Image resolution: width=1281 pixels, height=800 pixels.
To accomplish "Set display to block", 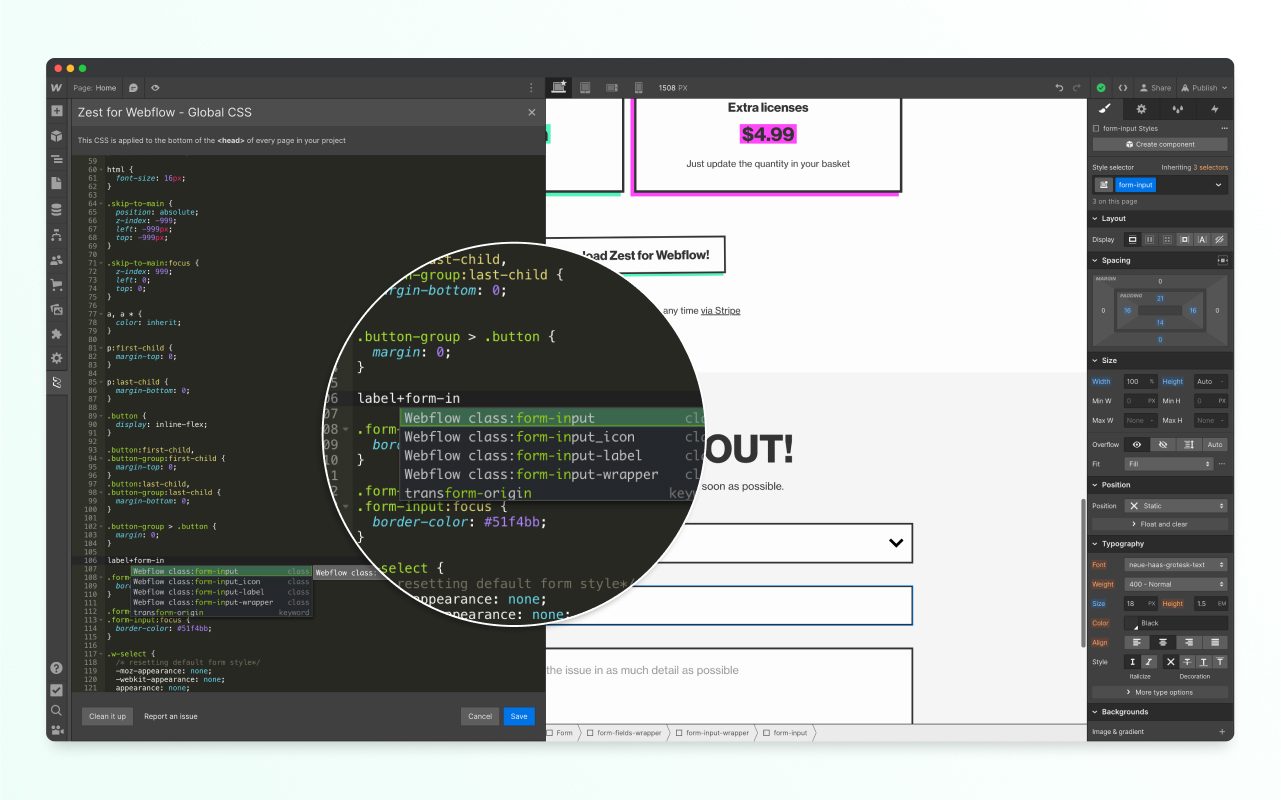I will (1133, 240).
